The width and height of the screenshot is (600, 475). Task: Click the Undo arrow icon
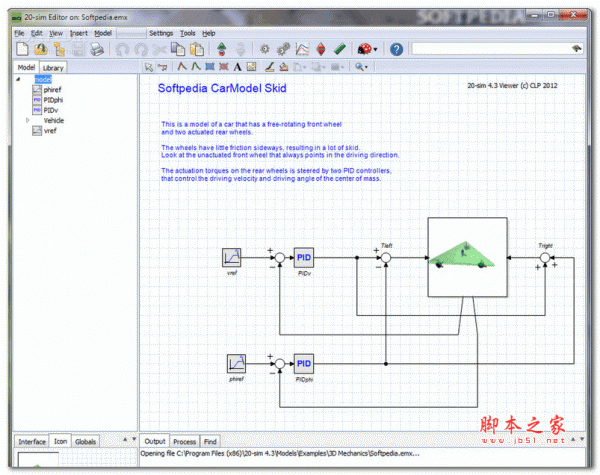(x=122, y=49)
